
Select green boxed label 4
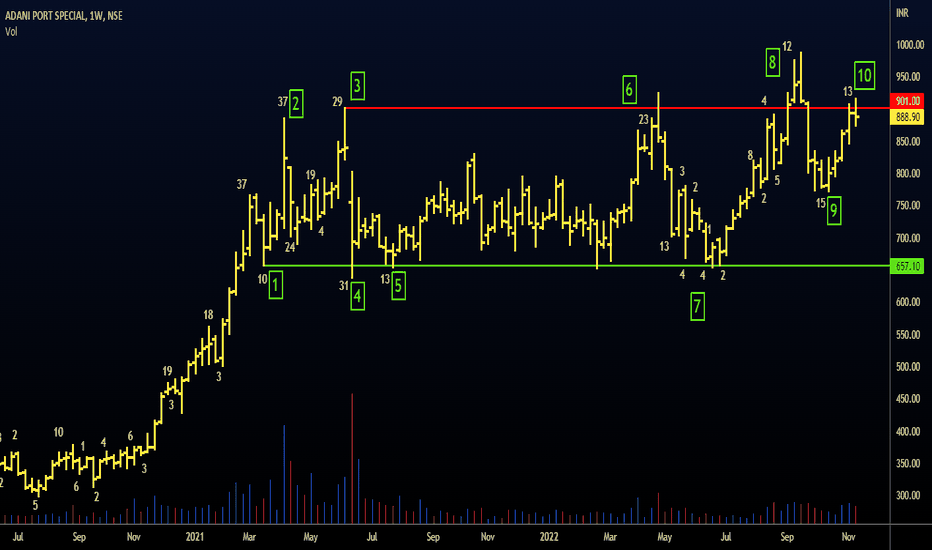[x=357, y=297]
